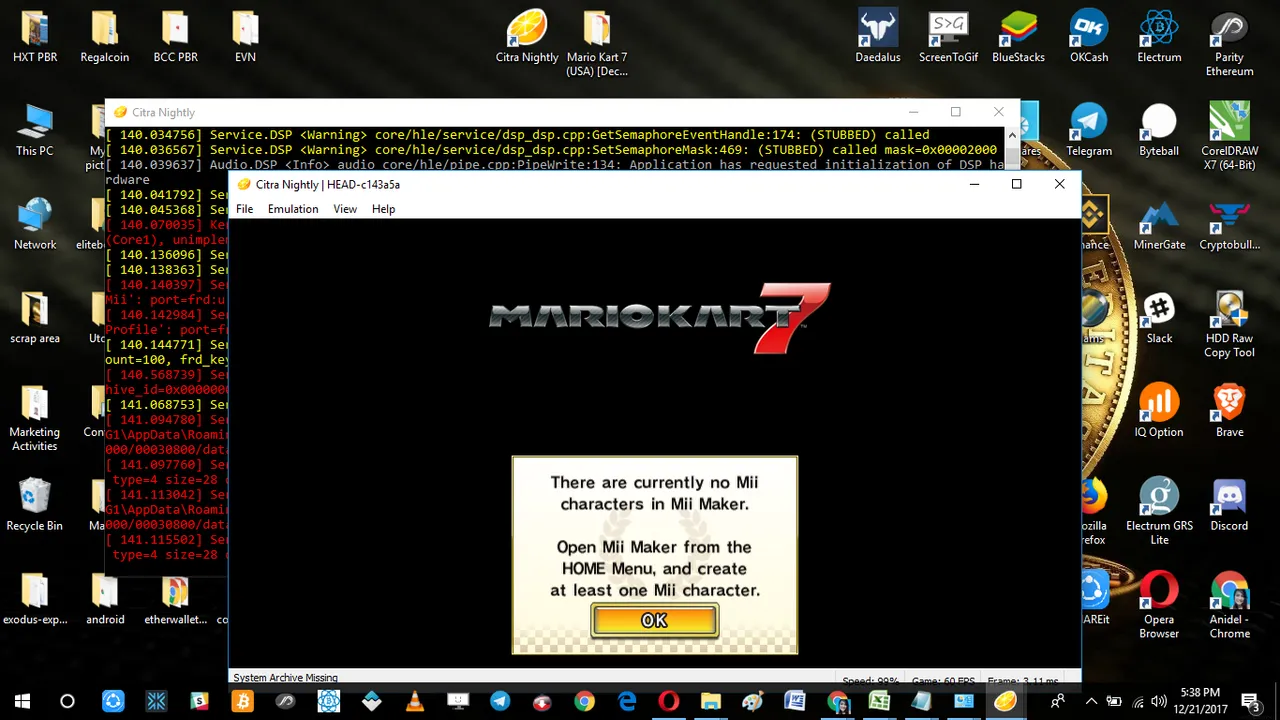The image size is (1280, 720).
Task: Show hidden system tray icons
Action: [1091, 701]
